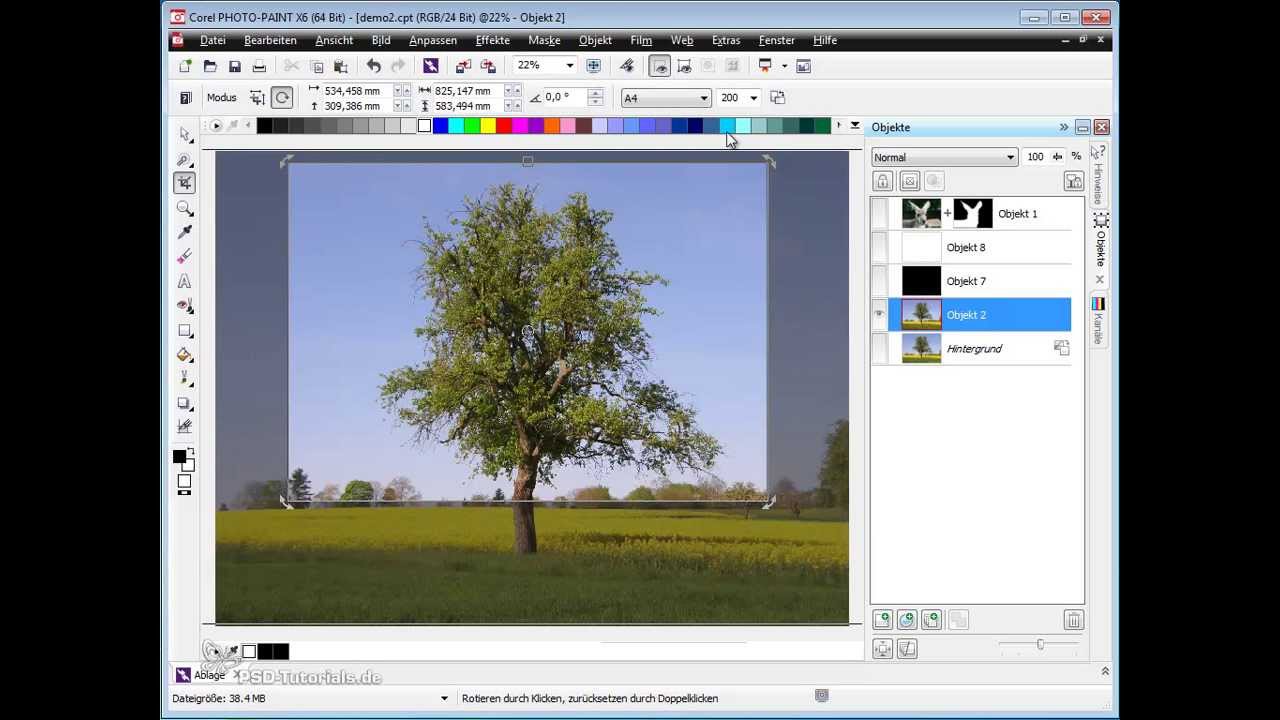Open the 200 resolution dropdown

click(x=753, y=98)
